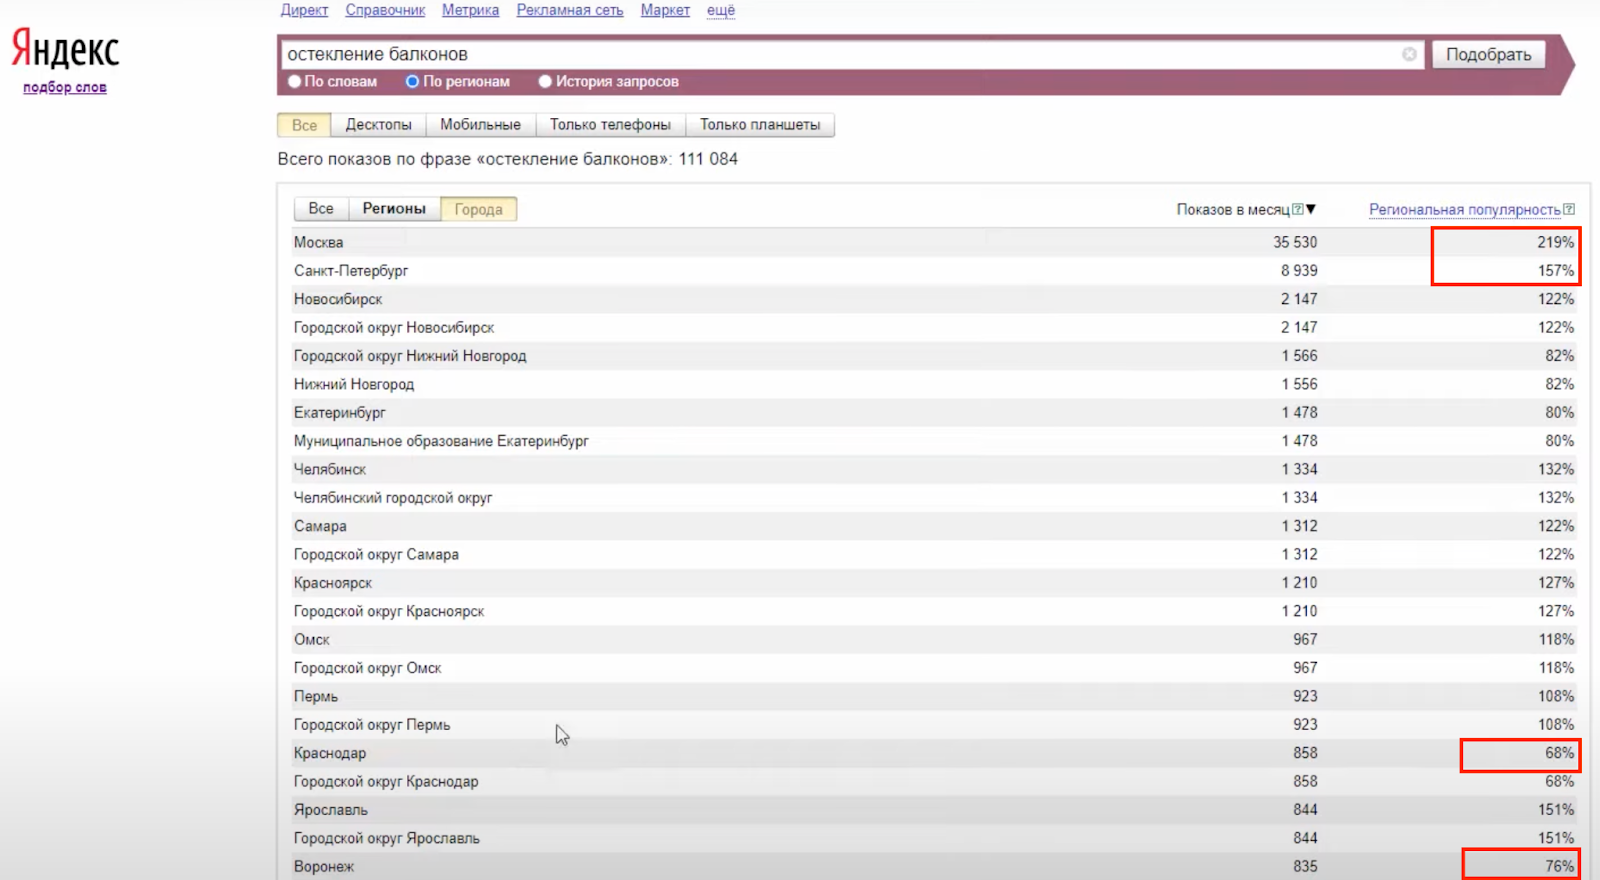Screen dimensions: 1600x880
Task: Select the По регионам radio button
Action: (412, 82)
